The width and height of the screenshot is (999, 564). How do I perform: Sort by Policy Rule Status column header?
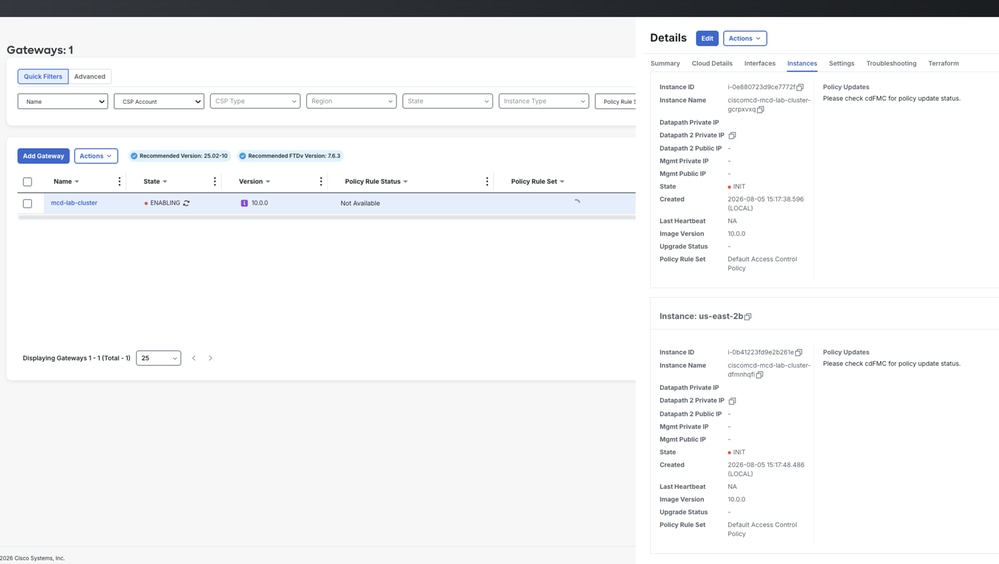(376, 182)
